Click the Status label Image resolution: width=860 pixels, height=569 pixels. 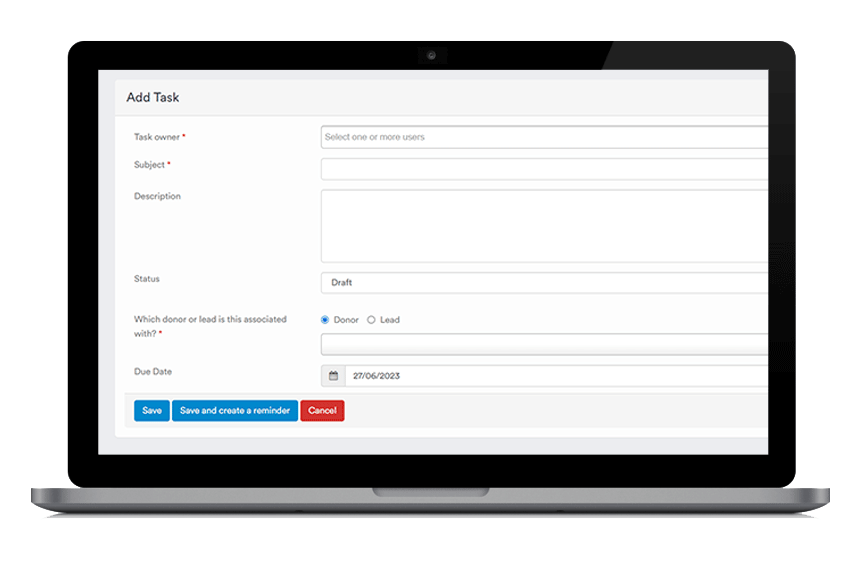(147, 279)
